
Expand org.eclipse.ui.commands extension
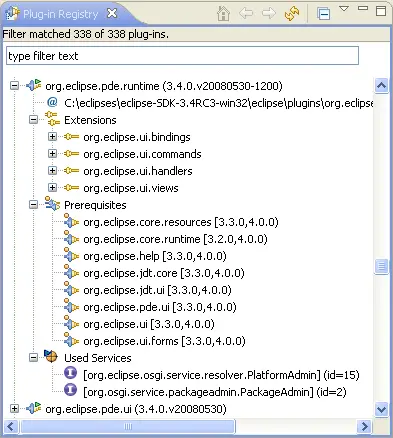tap(52, 154)
